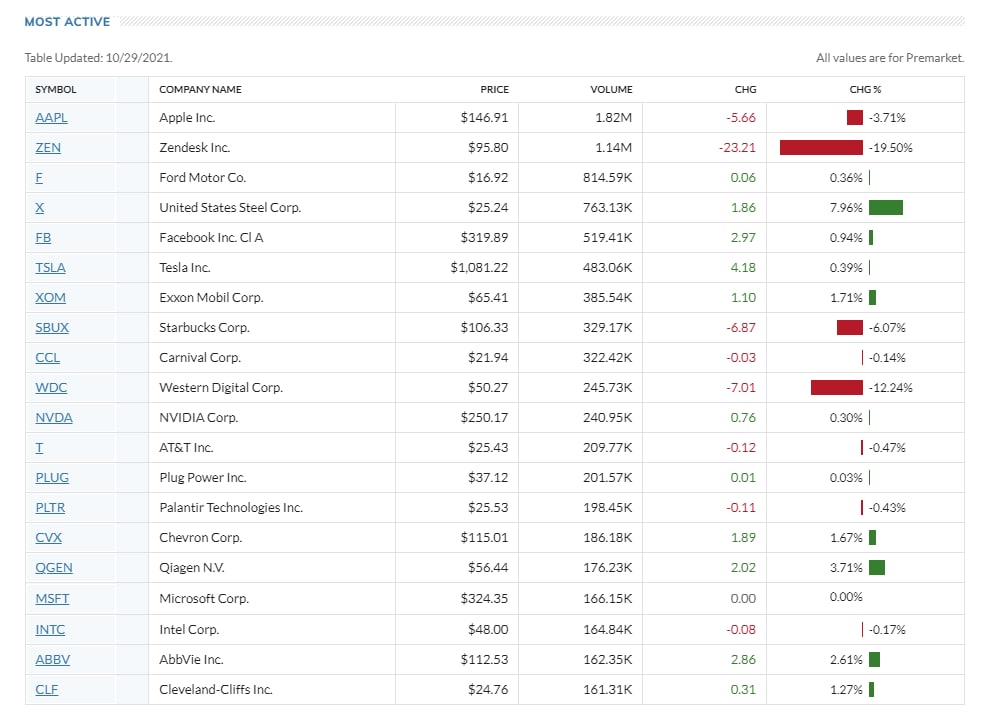Select the Tesla Inc. name cell

272,268
